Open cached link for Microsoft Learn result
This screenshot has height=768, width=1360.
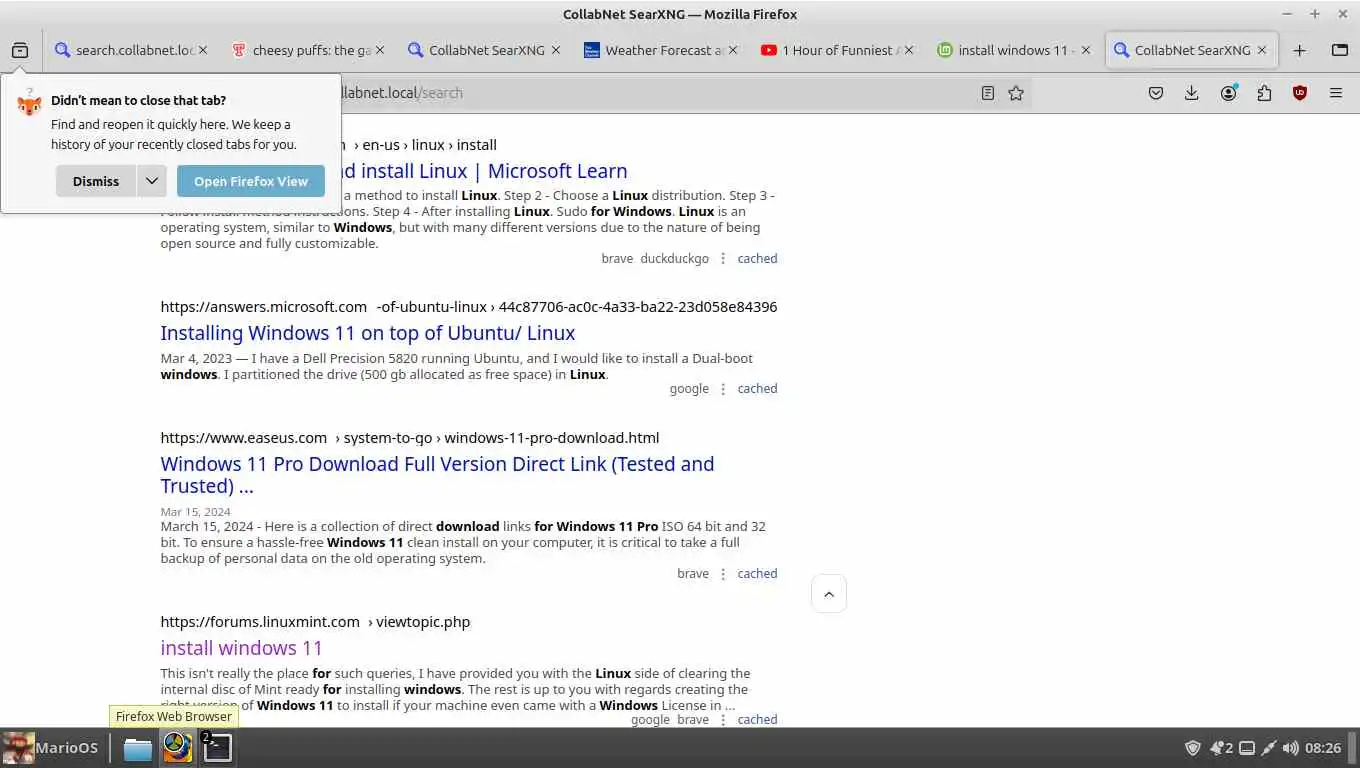(x=757, y=258)
